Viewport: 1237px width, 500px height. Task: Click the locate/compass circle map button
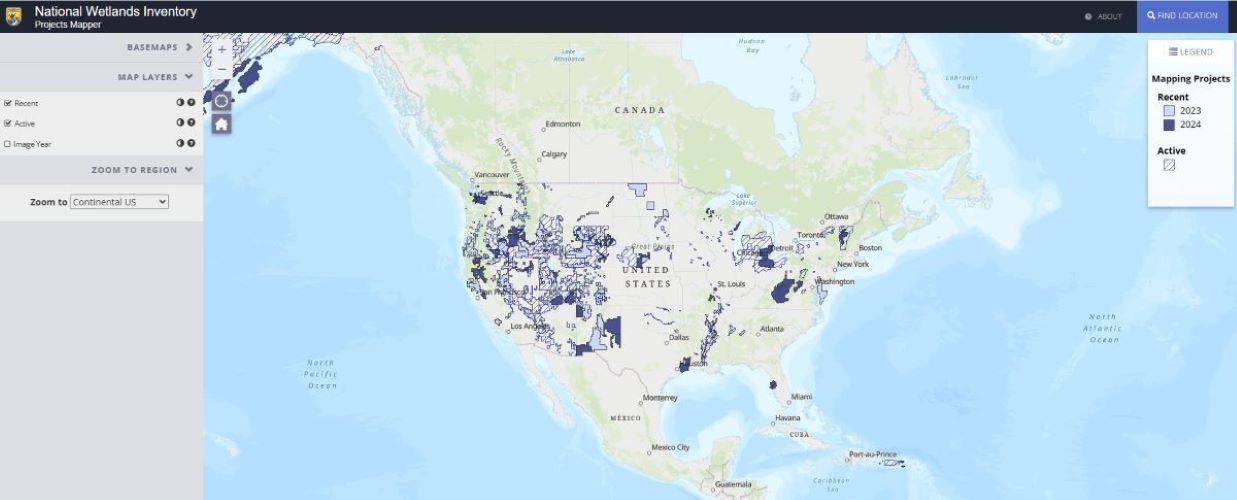pos(222,101)
